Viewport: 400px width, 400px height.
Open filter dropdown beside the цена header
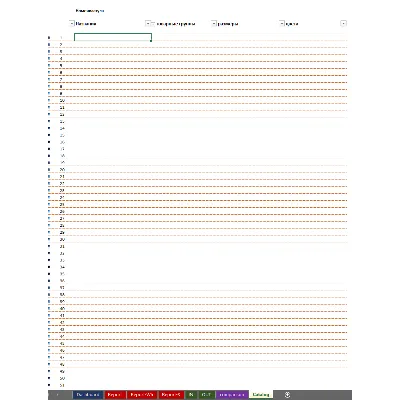point(282,23)
